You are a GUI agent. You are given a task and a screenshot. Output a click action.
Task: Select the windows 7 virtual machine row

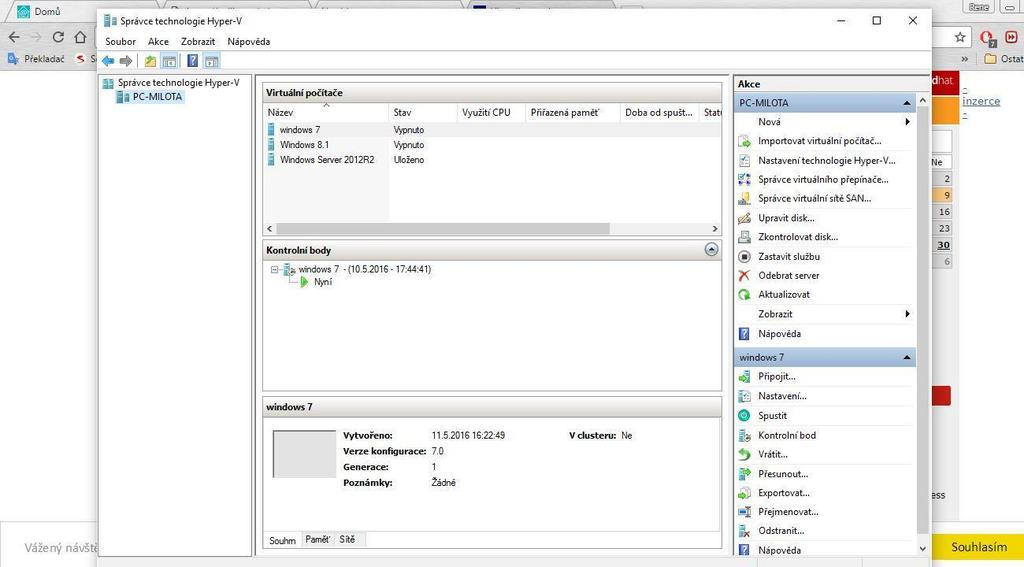click(493, 130)
